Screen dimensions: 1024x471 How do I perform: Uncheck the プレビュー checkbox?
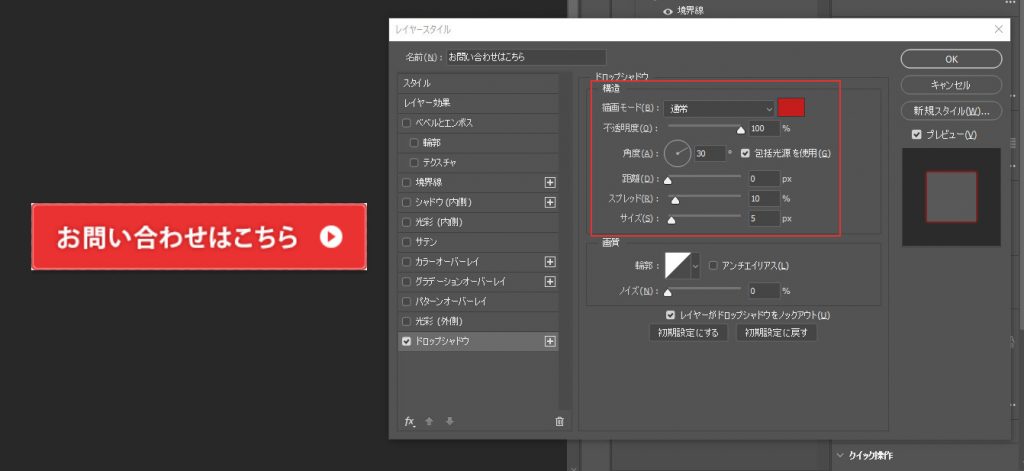916,135
